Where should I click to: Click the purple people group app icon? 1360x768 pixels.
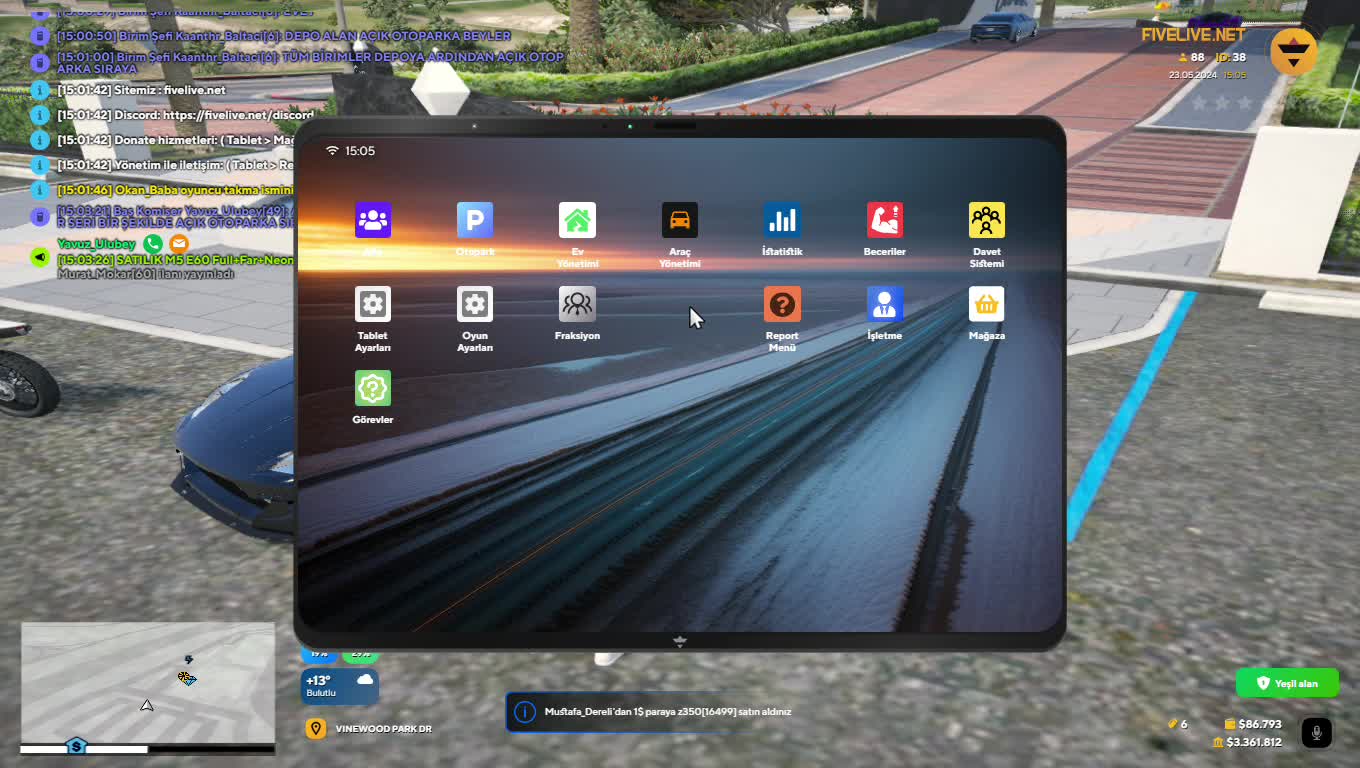(373, 221)
